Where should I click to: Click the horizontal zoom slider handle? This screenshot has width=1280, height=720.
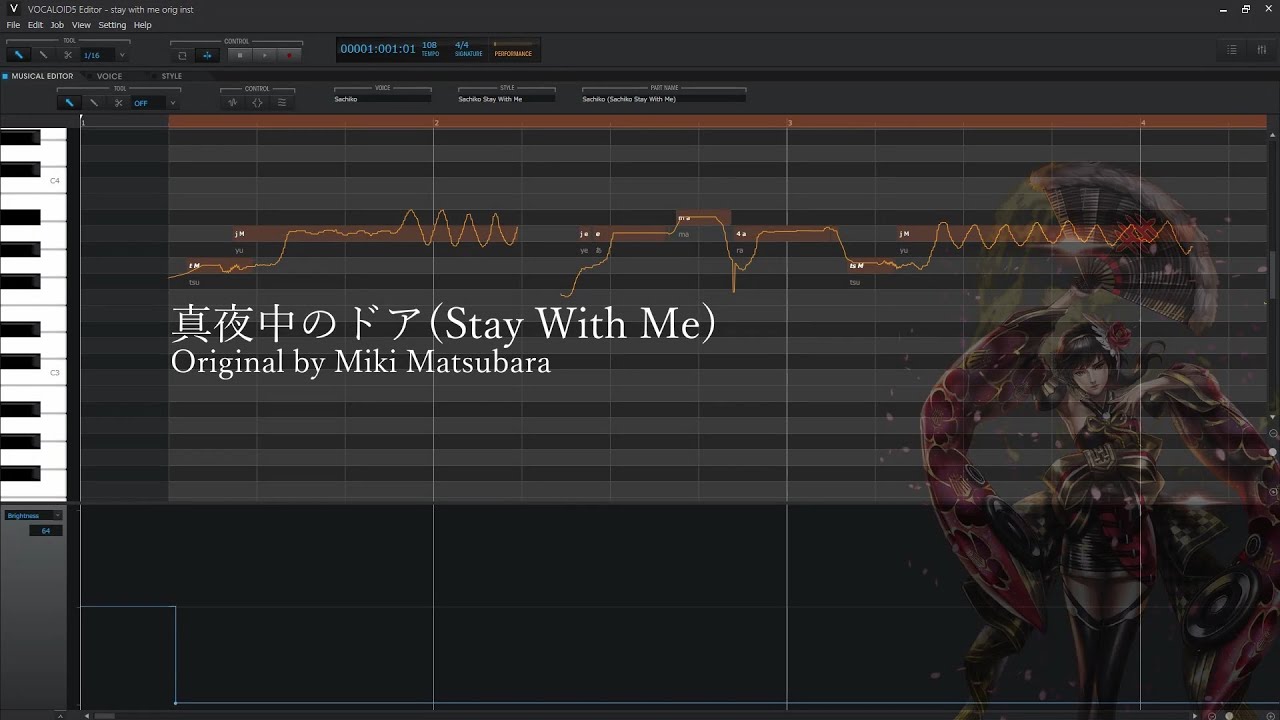[1229, 715]
